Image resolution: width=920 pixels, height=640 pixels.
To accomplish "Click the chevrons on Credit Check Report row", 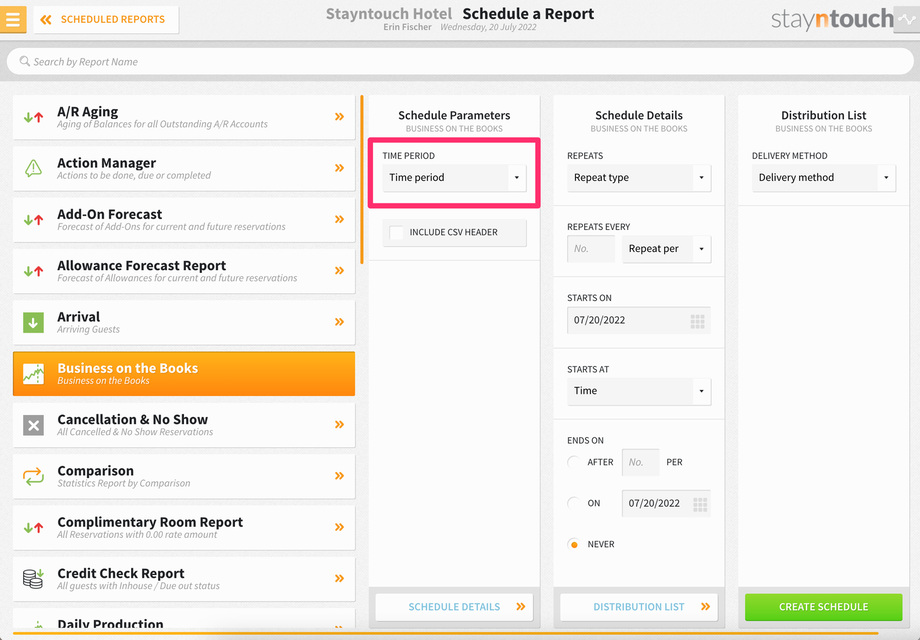I will (339, 578).
